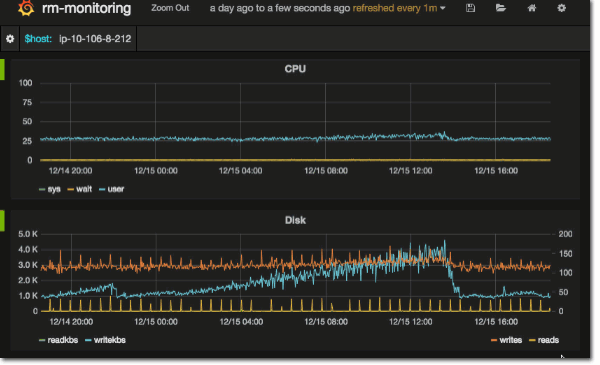Click Disk chart 12/15 04:00 axis label
Image resolution: width=600 pixels, height=365 pixels.
(x=241, y=322)
